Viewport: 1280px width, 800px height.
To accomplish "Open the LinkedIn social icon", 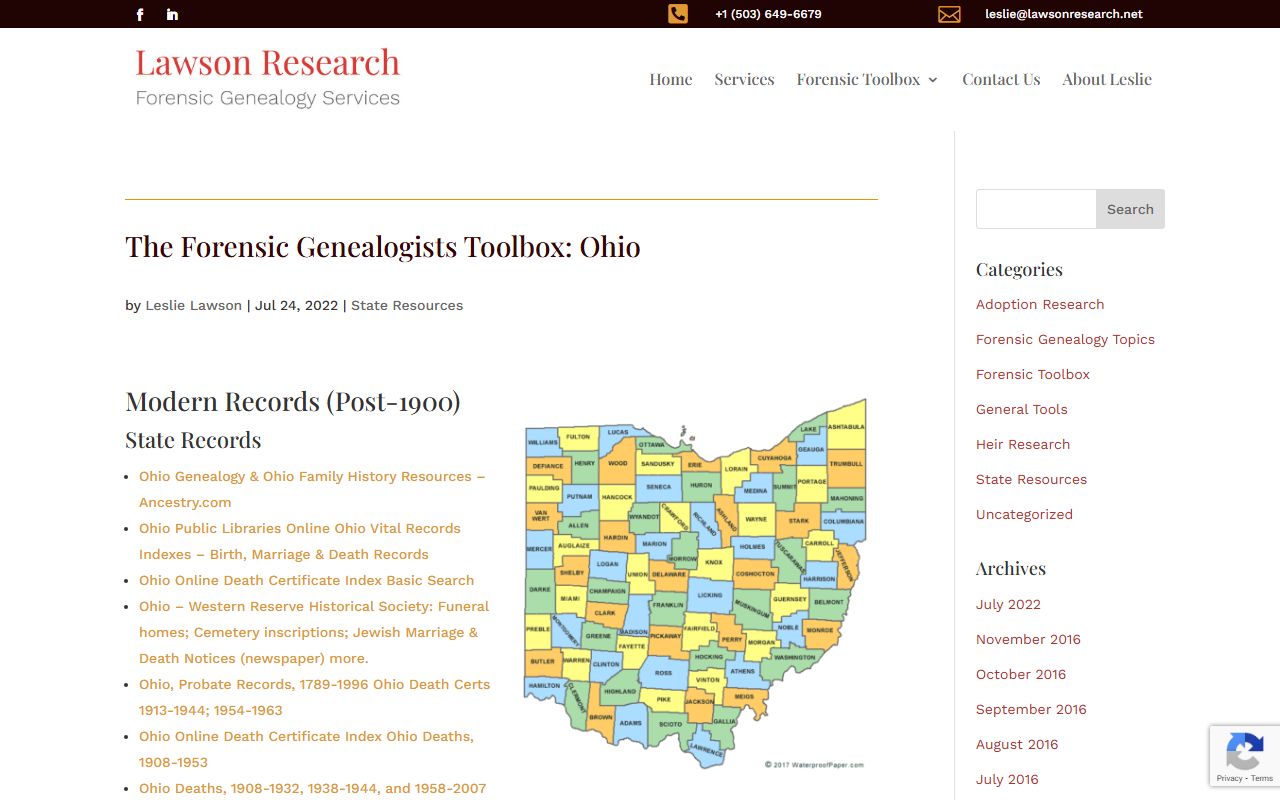I will pyautogui.click(x=172, y=14).
